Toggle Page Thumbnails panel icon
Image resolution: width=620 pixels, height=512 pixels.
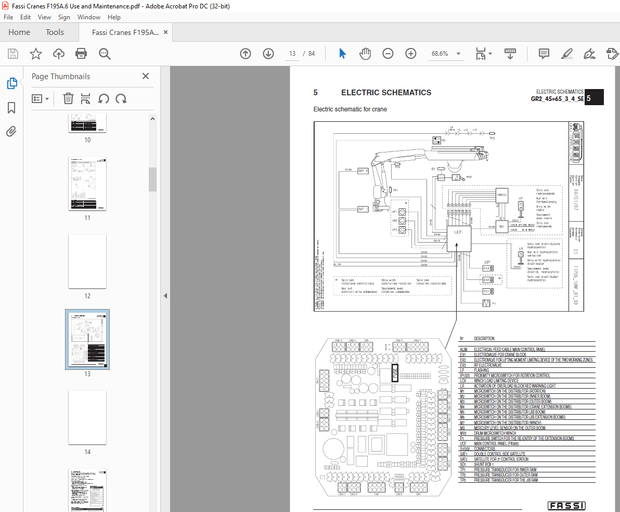point(12,83)
